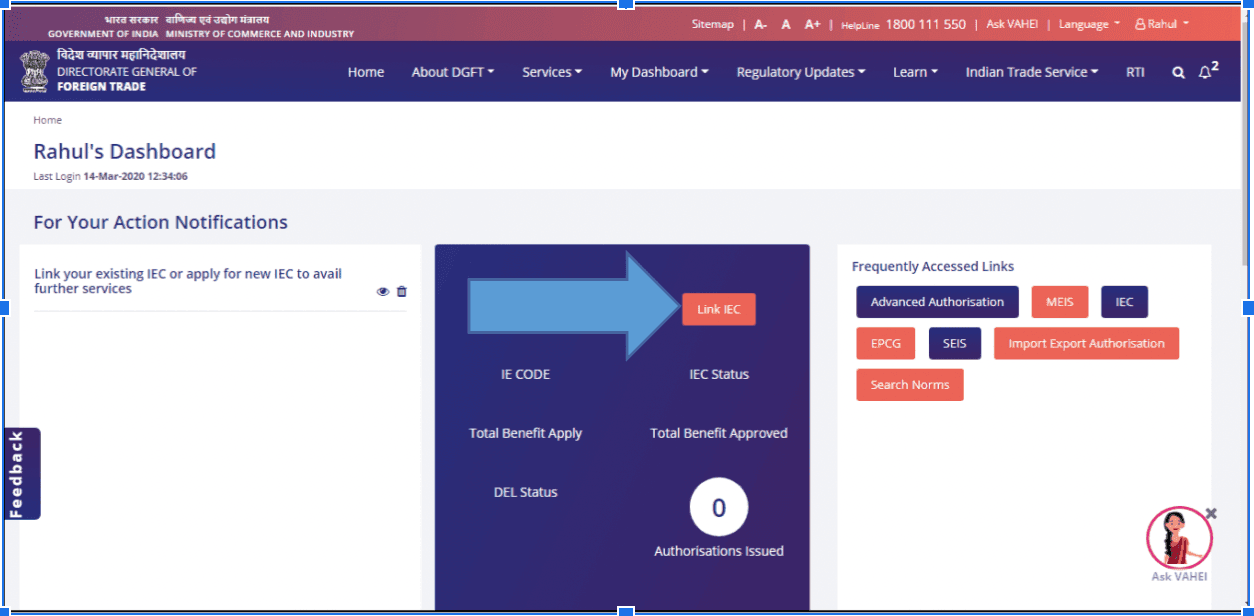The height and width of the screenshot is (616, 1254).
Task: Delete the IEC notification via trash icon
Action: (402, 292)
